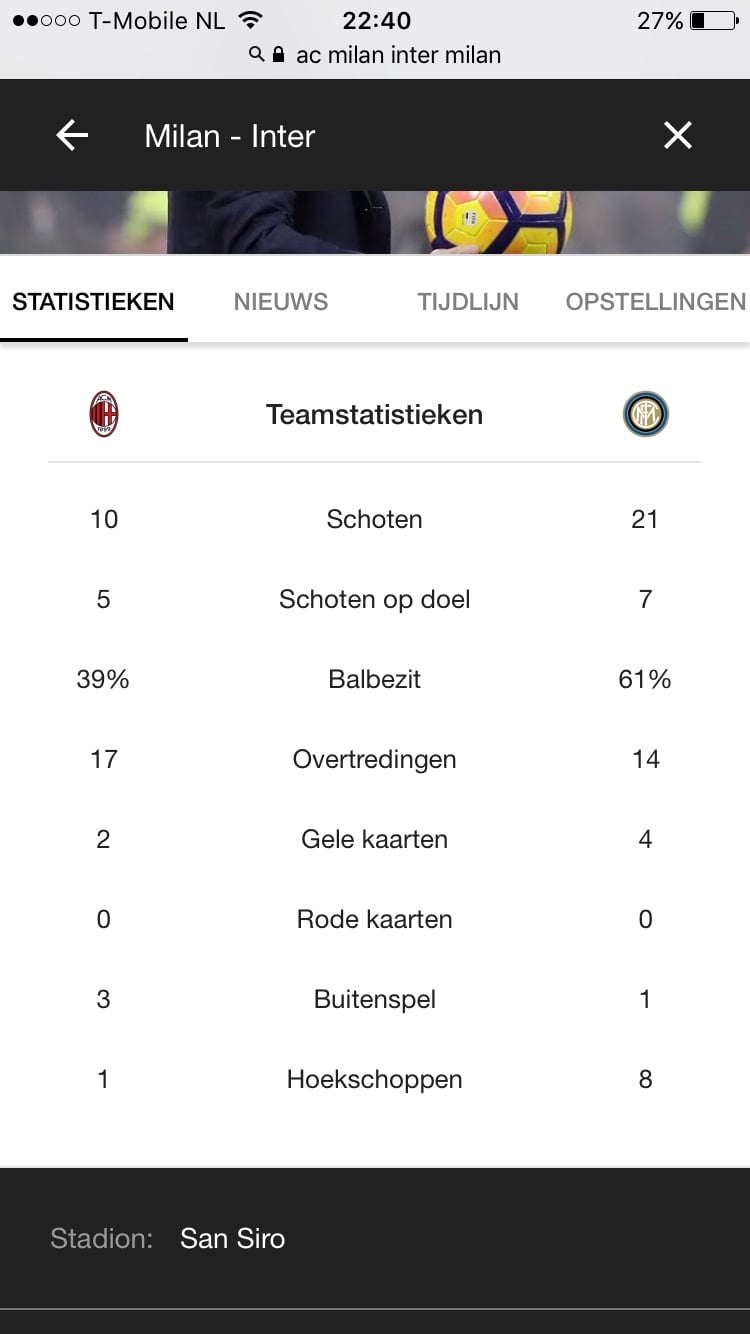Viewport: 750px width, 1334px height.
Task: Select the Statistieken tab
Action: (93, 302)
